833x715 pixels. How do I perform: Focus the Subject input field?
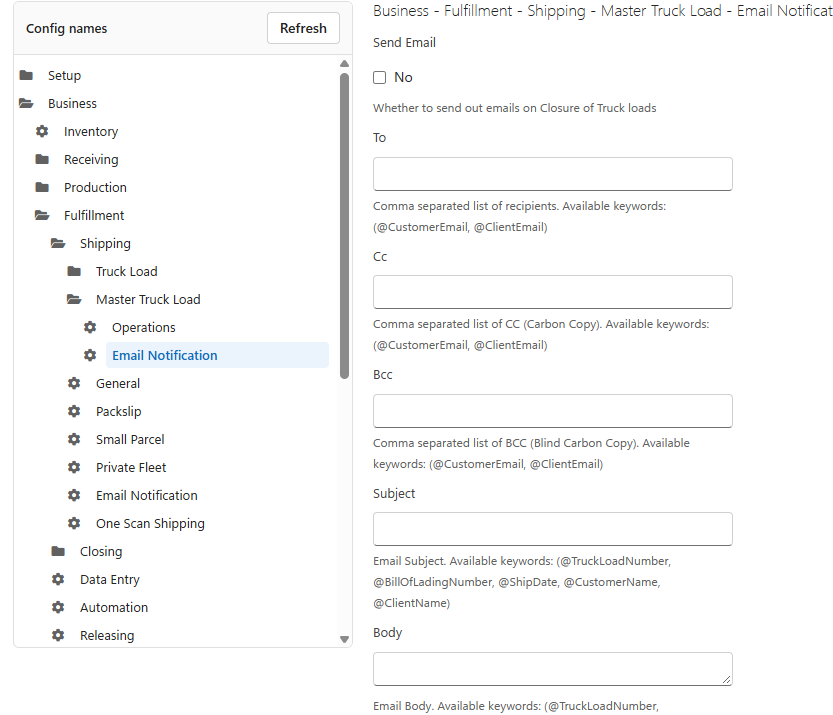pyautogui.click(x=552, y=529)
